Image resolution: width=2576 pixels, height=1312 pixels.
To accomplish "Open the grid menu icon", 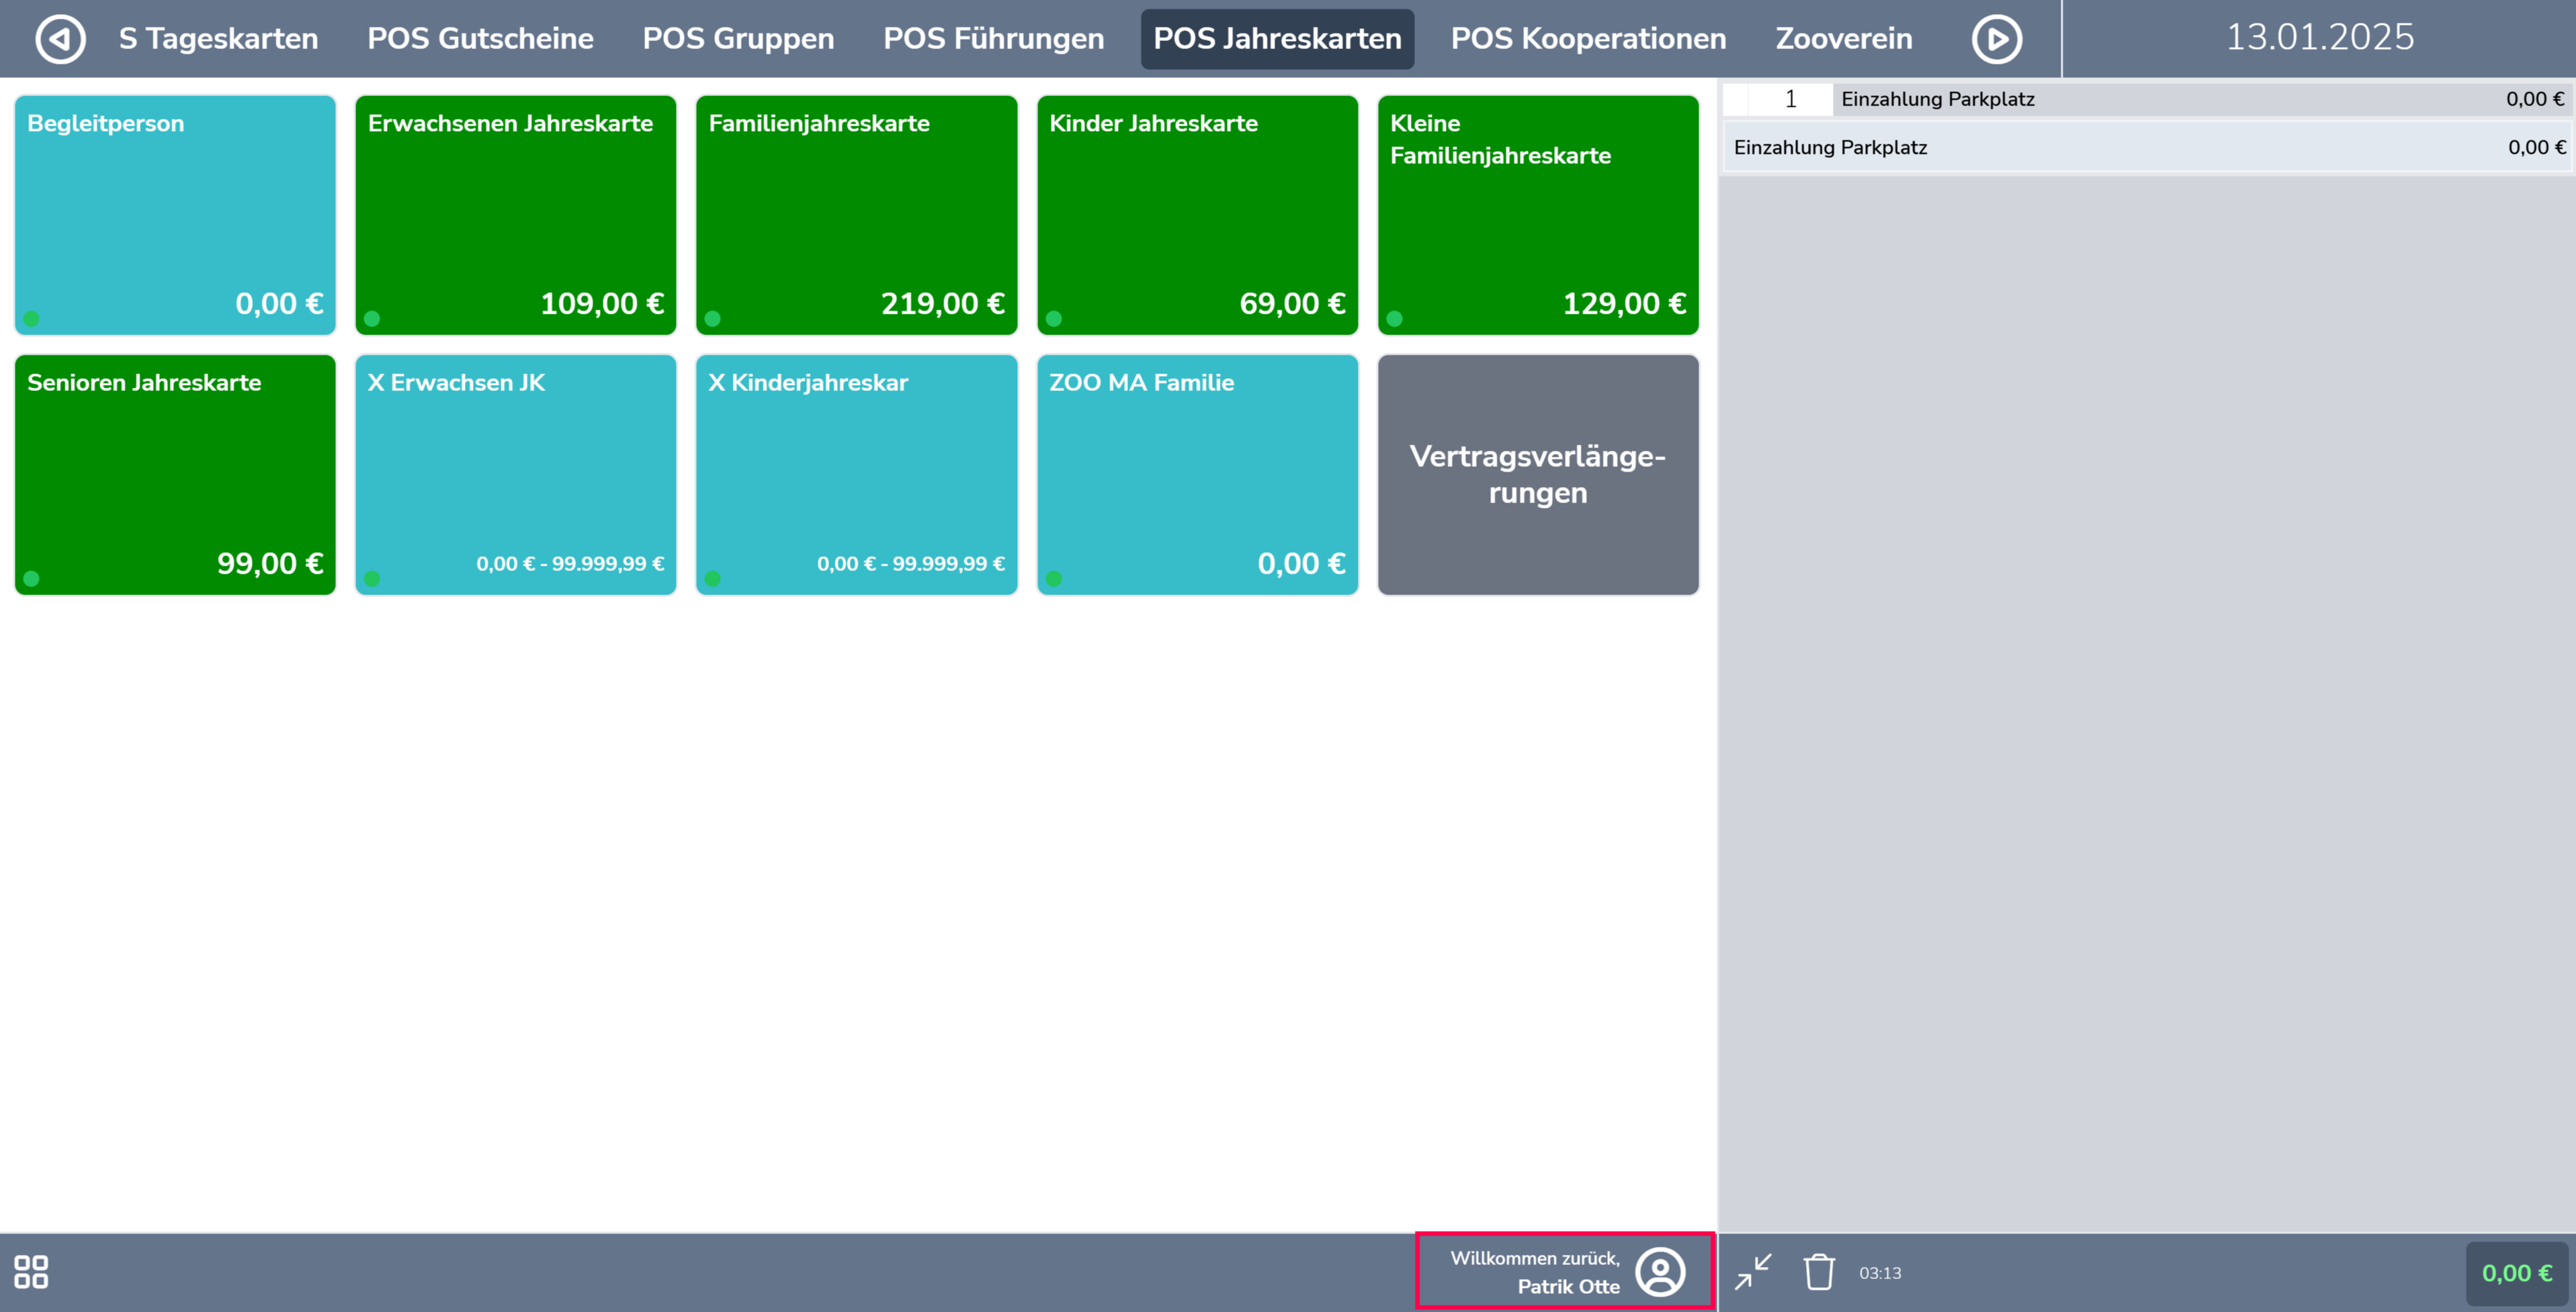I will point(31,1272).
